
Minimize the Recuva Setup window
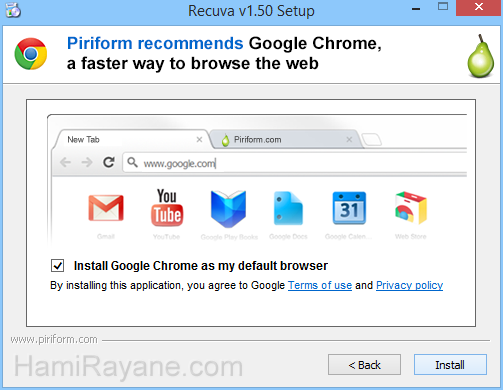click(416, 9)
